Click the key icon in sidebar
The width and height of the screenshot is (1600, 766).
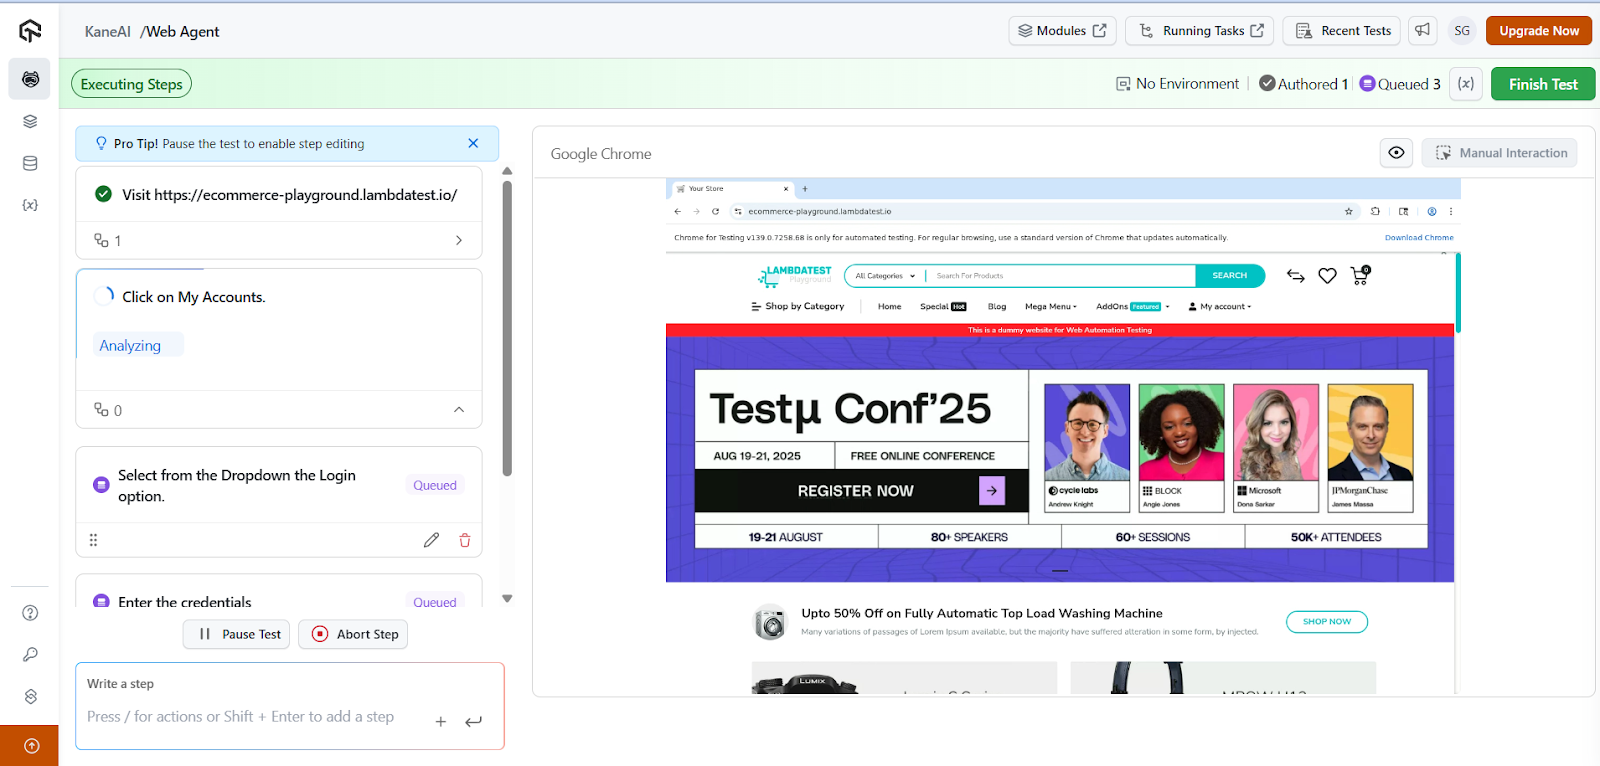(30, 655)
